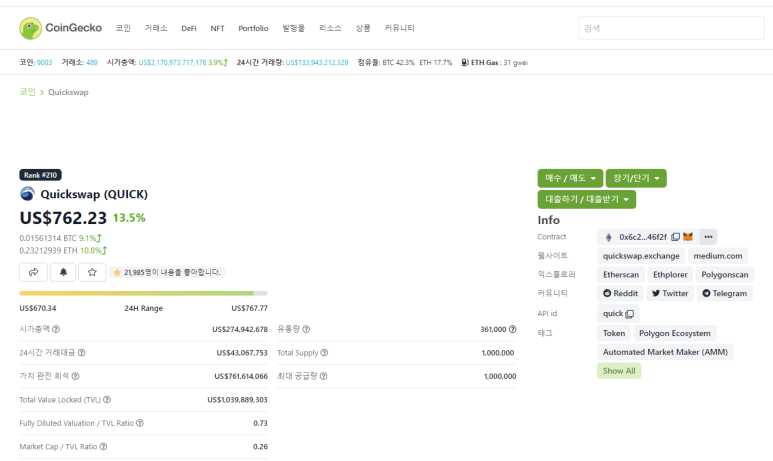
Task: Open the 거래소 navigation menu
Action: click(156, 28)
